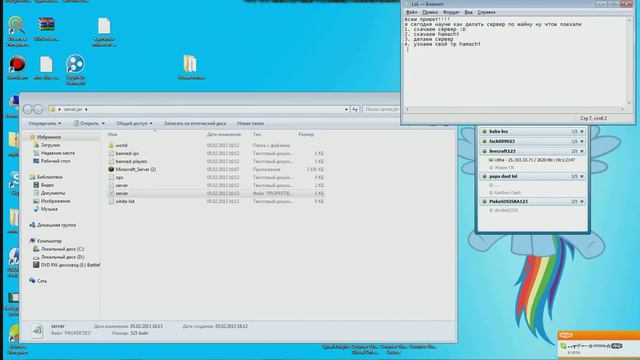640x360 pixels.
Task: Toggle fack009023 network status in Hamachi
Action: [484, 141]
